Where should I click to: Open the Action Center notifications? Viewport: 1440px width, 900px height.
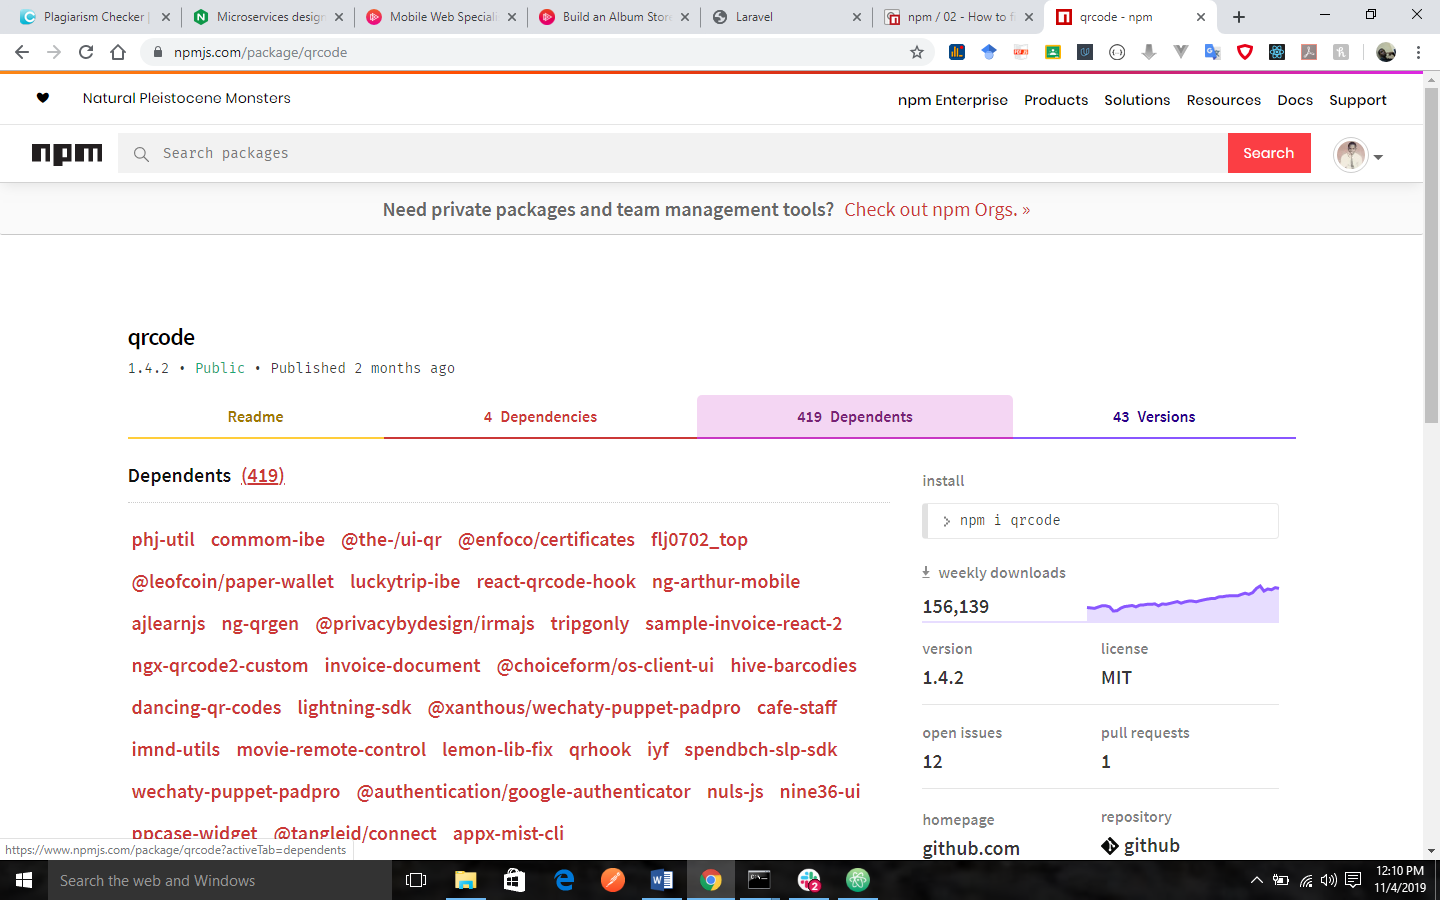click(1353, 881)
